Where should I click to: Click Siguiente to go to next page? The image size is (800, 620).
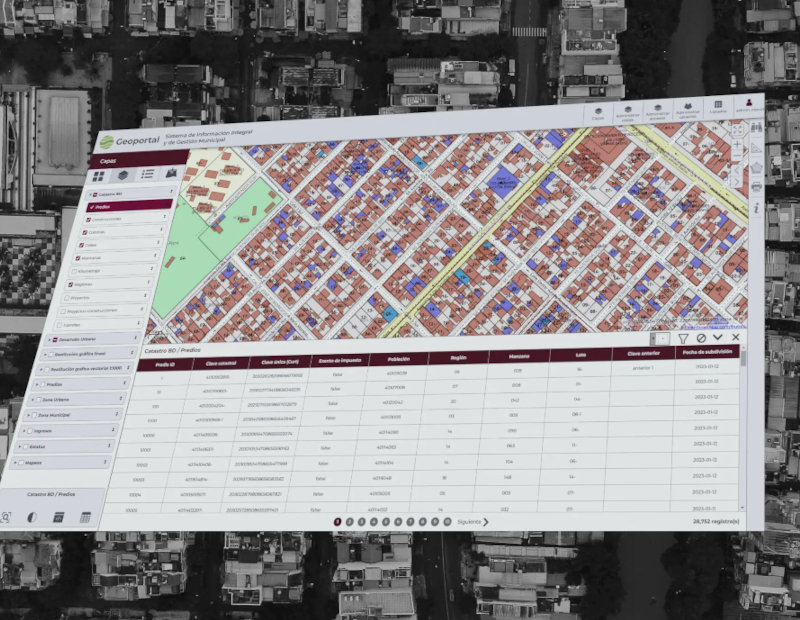click(x=472, y=521)
